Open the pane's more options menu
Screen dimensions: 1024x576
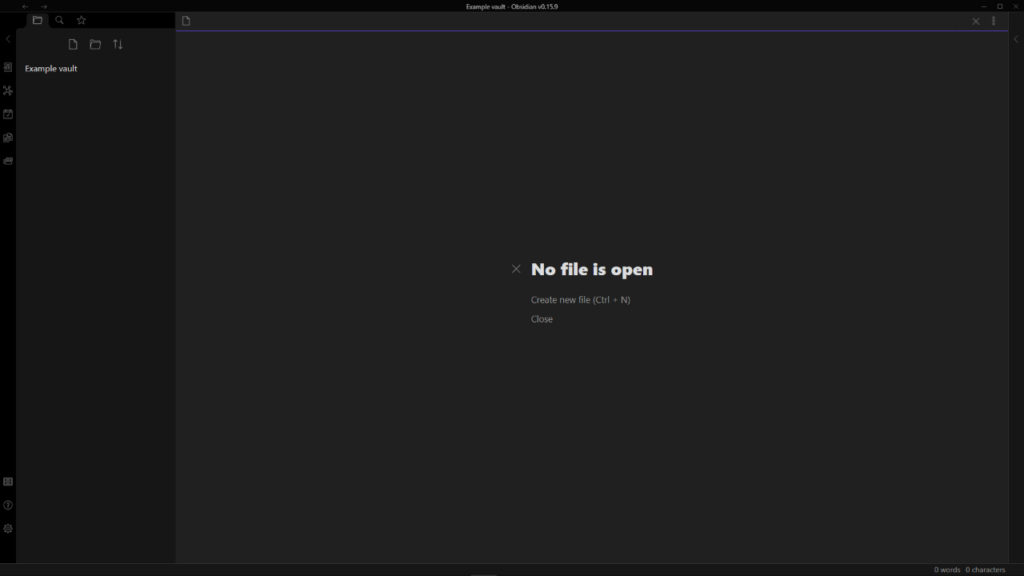[993, 20]
